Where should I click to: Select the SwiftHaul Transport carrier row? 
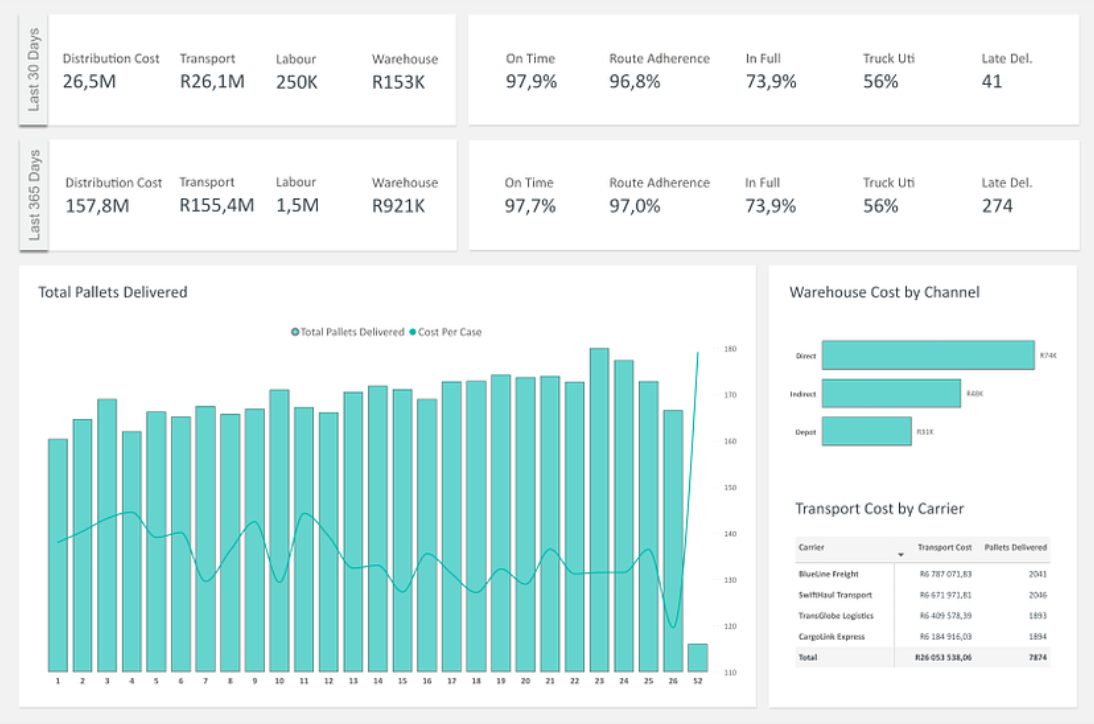[922, 595]
